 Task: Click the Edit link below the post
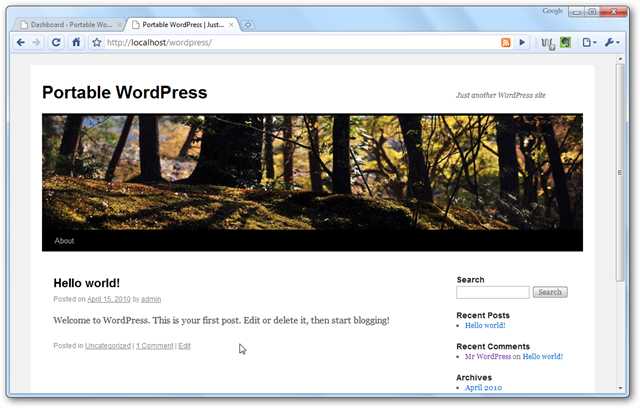tap(184, 346)
